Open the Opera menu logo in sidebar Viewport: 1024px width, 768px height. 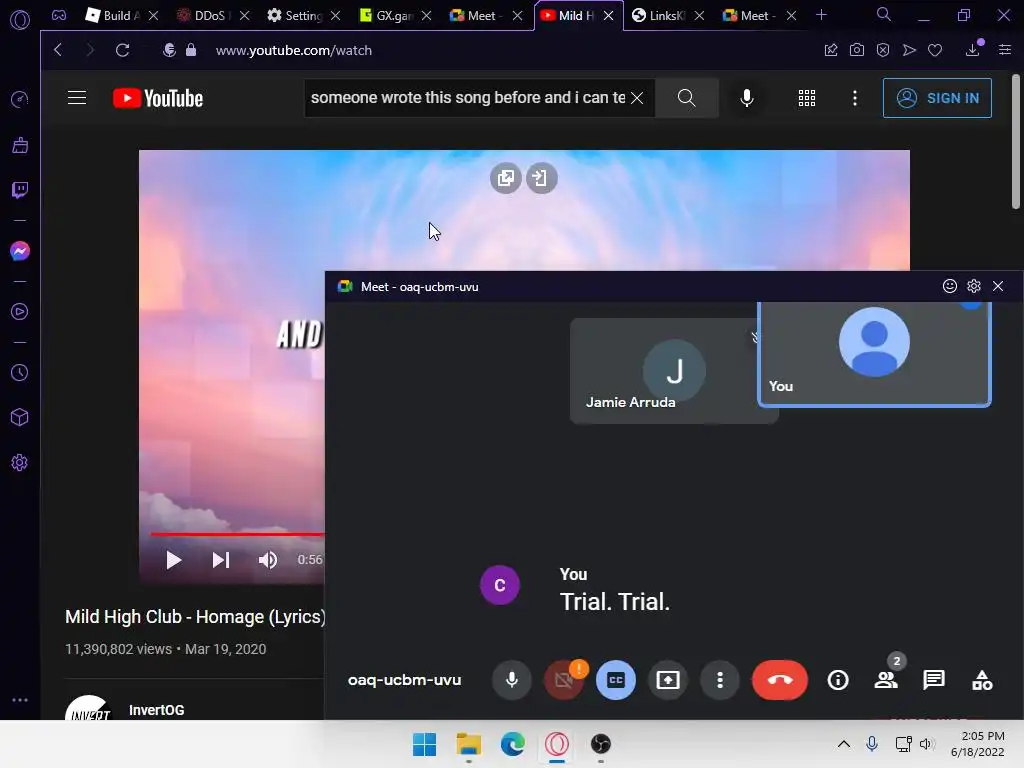click(20, 20)
